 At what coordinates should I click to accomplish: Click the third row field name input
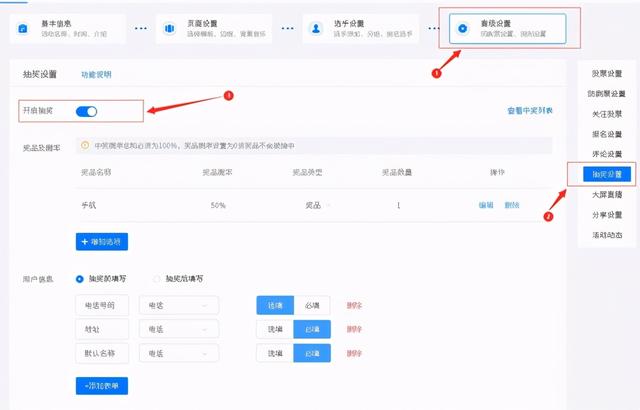click(102, 353)
